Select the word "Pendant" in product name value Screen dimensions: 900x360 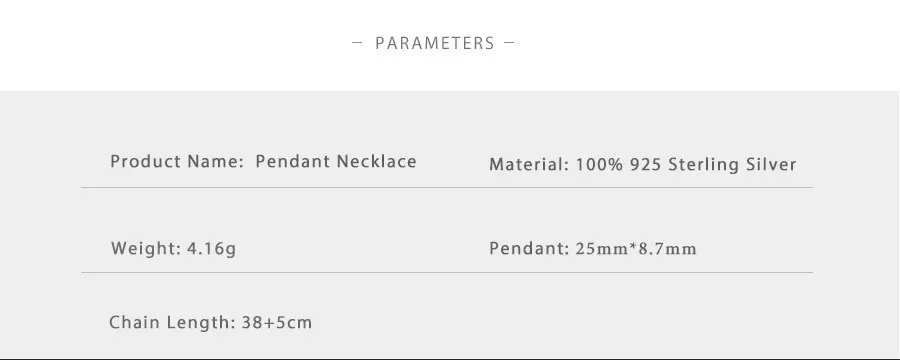pos(293,161)
